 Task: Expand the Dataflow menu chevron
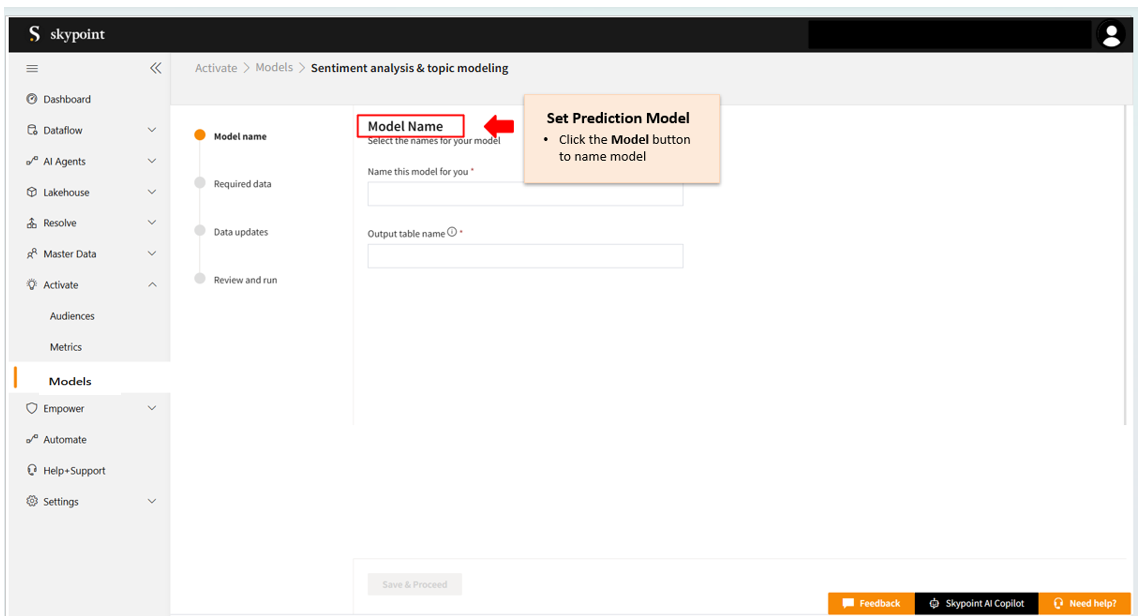(152, 130)
